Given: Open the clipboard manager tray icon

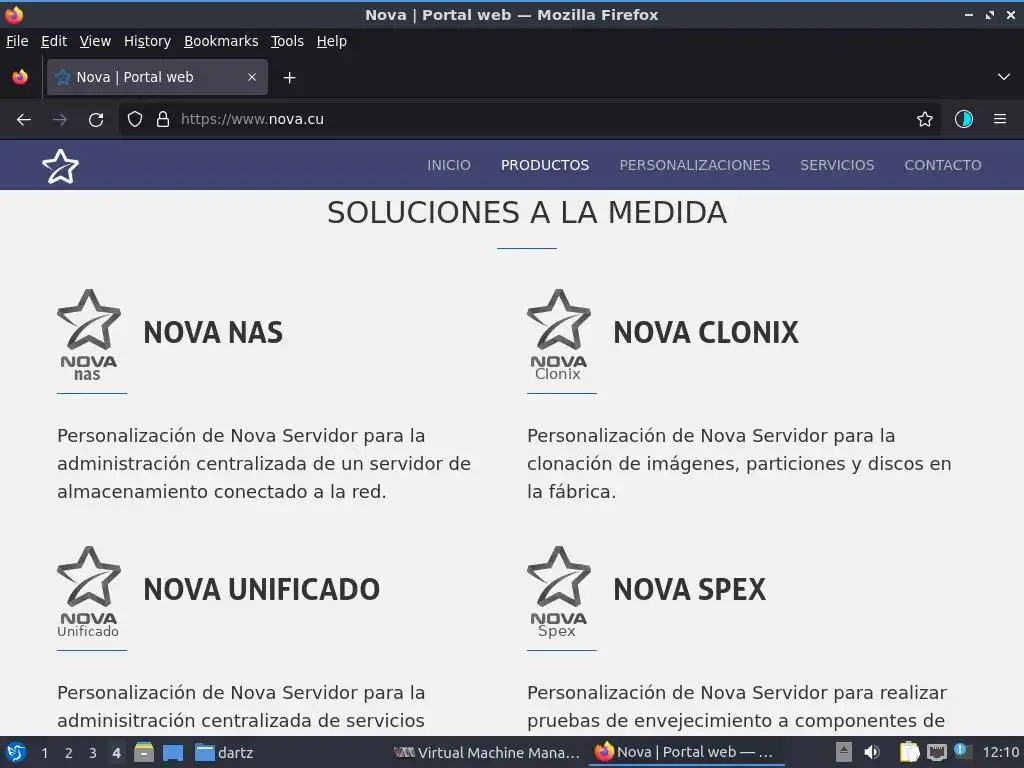Looking at the screenshot, I should 909,752.
